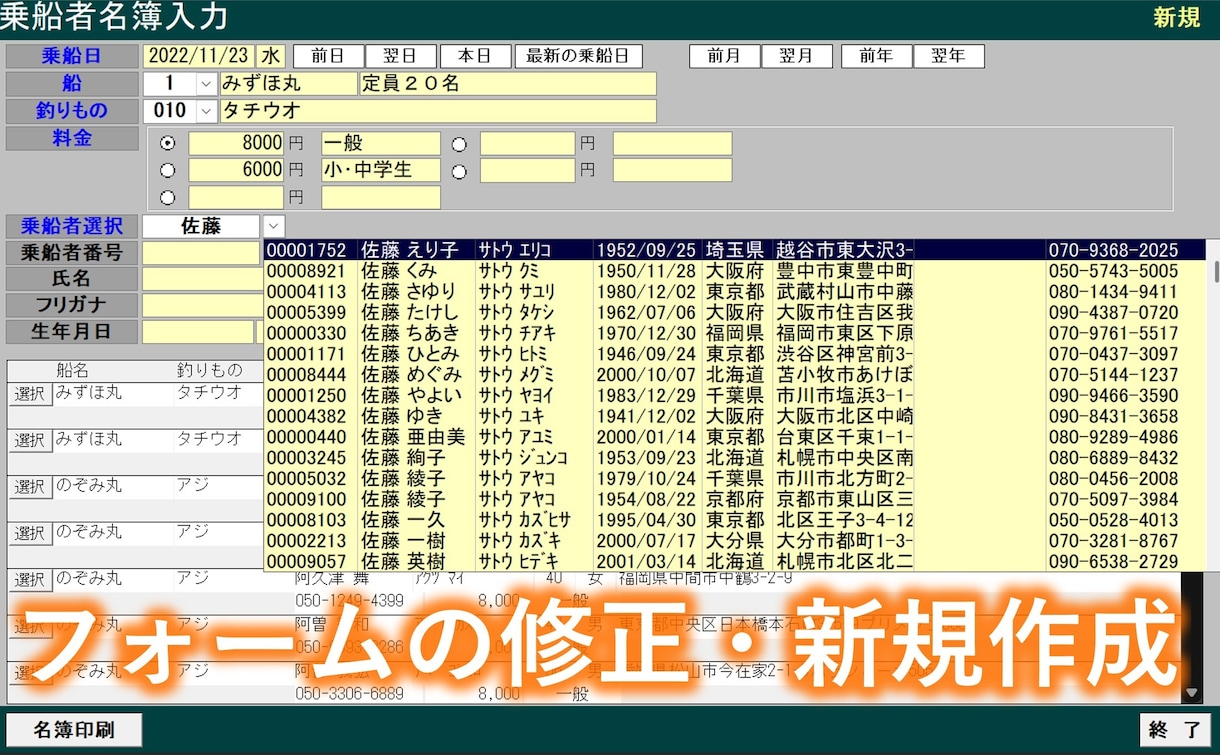Go to 前月
This screenshot has height=755, width=1220.
[x=724, y=56]
